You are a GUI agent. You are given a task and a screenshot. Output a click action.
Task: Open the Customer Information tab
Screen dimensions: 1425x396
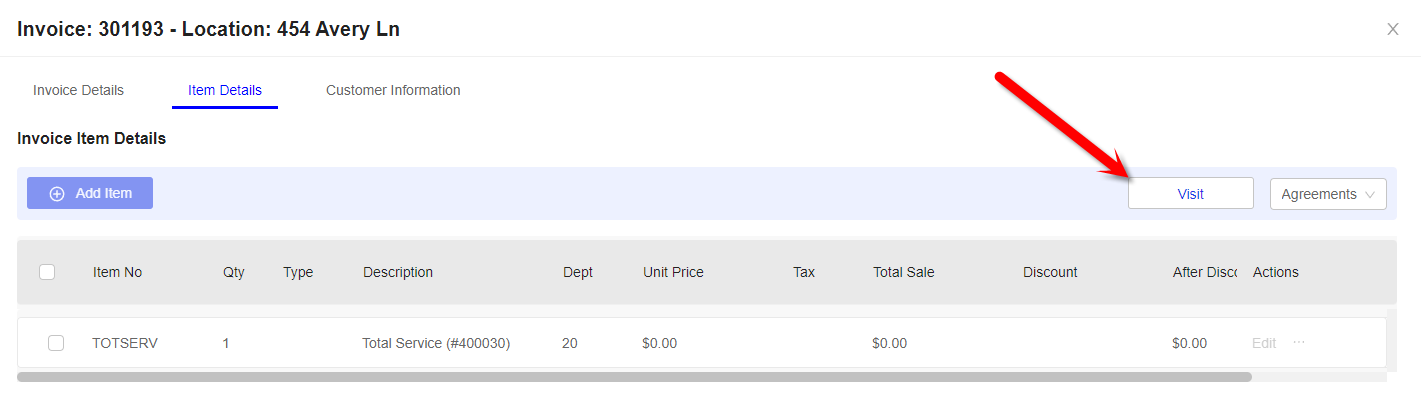click(393, 90)
